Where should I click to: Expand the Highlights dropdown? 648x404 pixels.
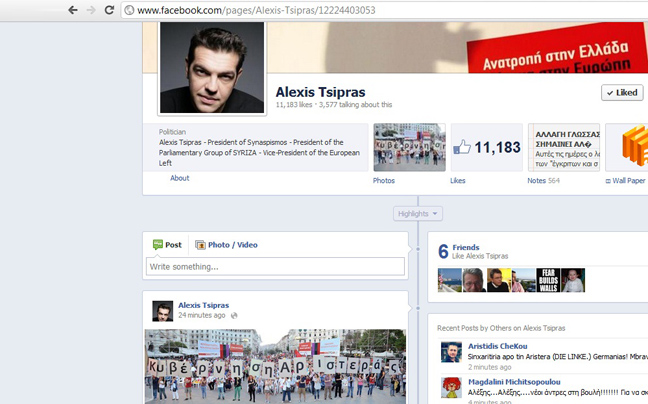[418, 214]
